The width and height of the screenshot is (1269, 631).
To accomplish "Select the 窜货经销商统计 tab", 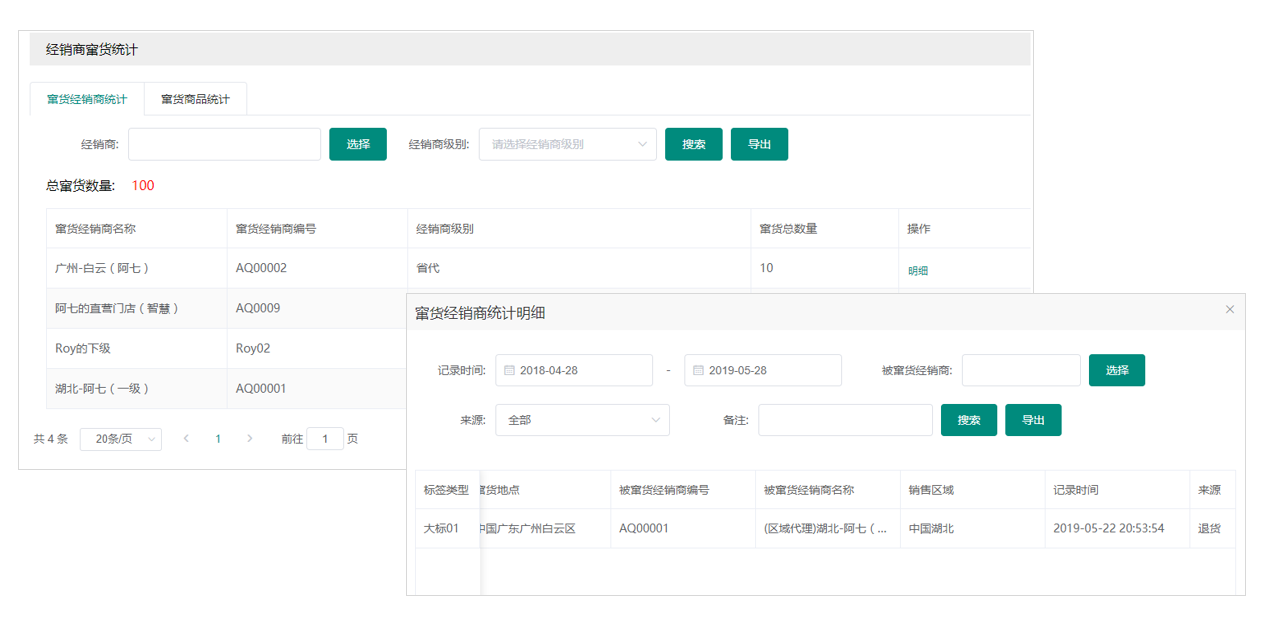I will [x=87, y=99].
